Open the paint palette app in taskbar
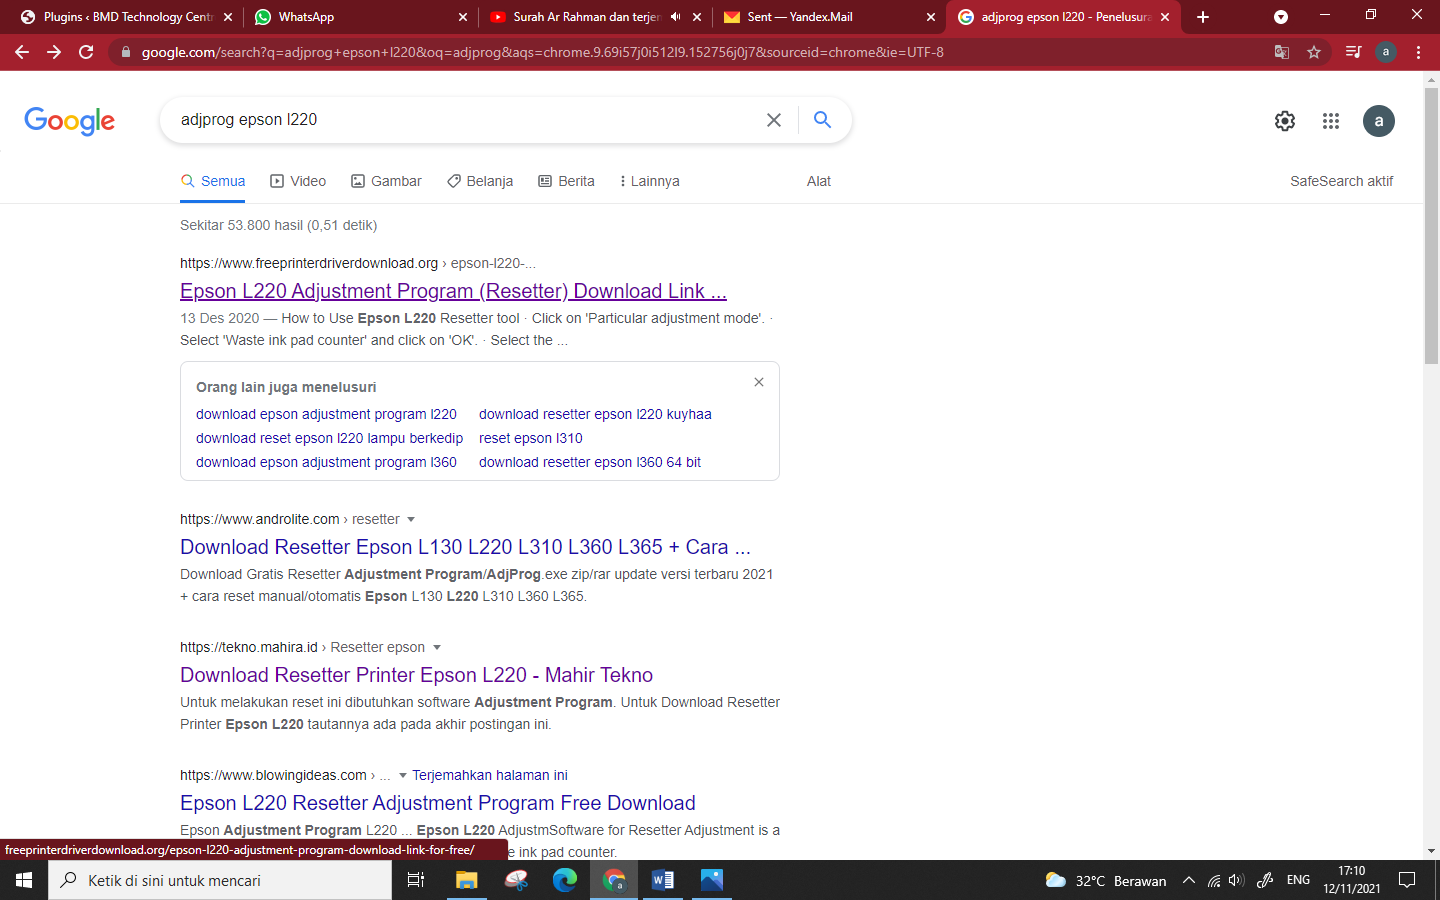Screen dimensions: 1440x900 pyautogui.click(x=516, y=880)
